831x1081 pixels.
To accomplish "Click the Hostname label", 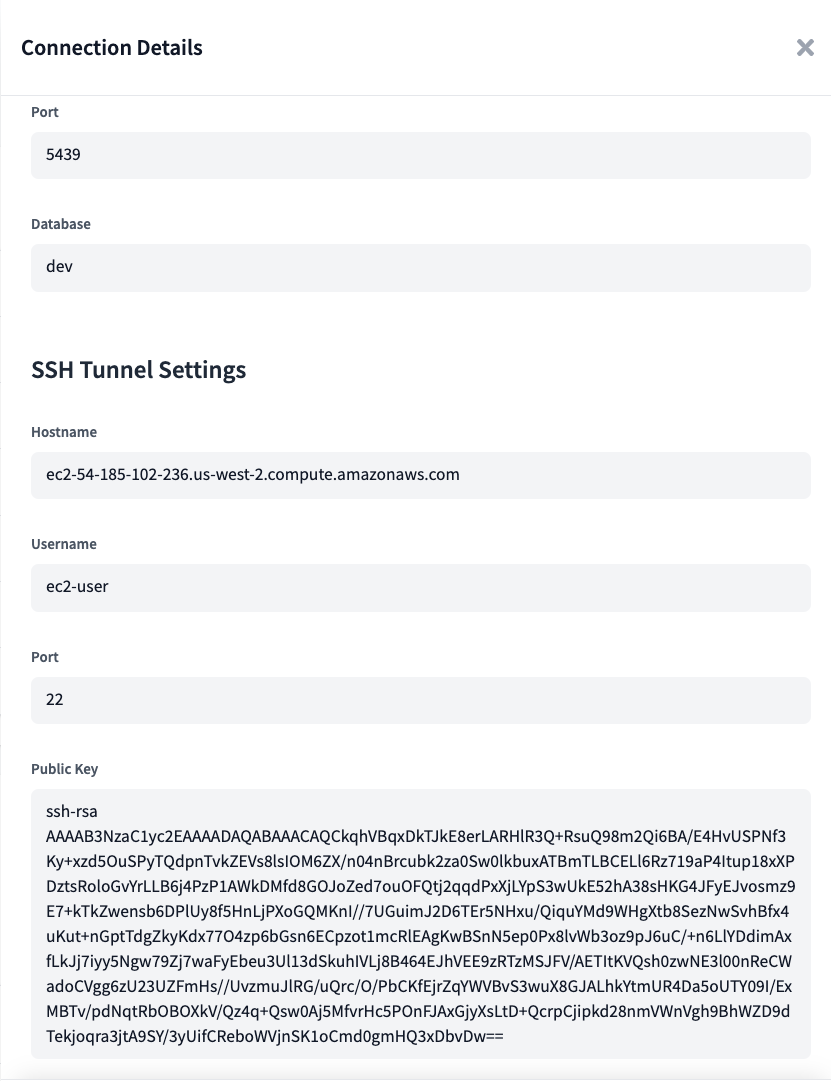I will [x=63, y=432].
